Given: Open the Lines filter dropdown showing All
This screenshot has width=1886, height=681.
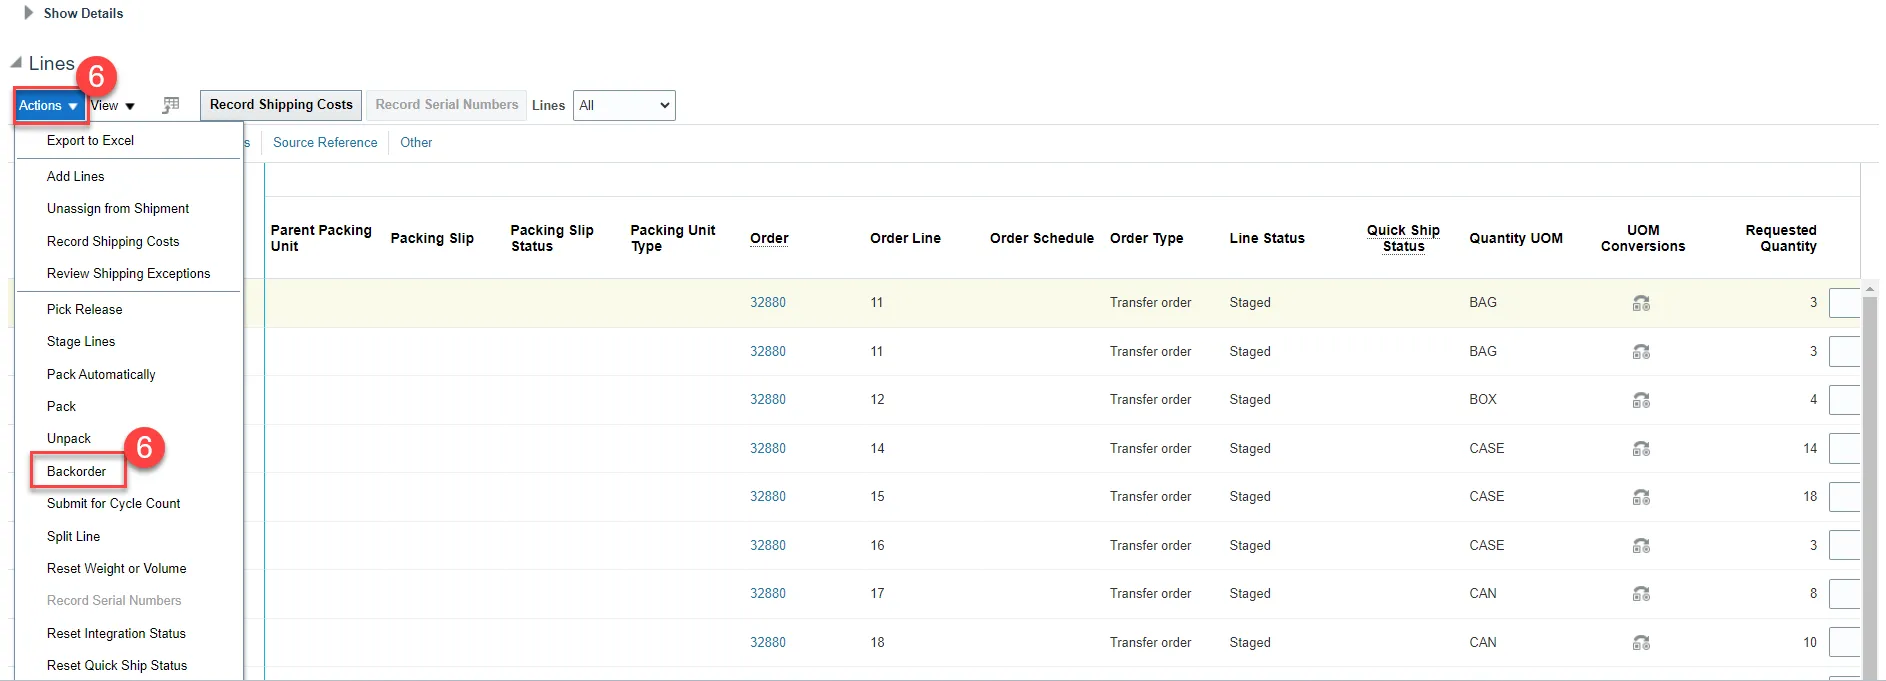Looking at the screenshot, I should click(624, 105).
